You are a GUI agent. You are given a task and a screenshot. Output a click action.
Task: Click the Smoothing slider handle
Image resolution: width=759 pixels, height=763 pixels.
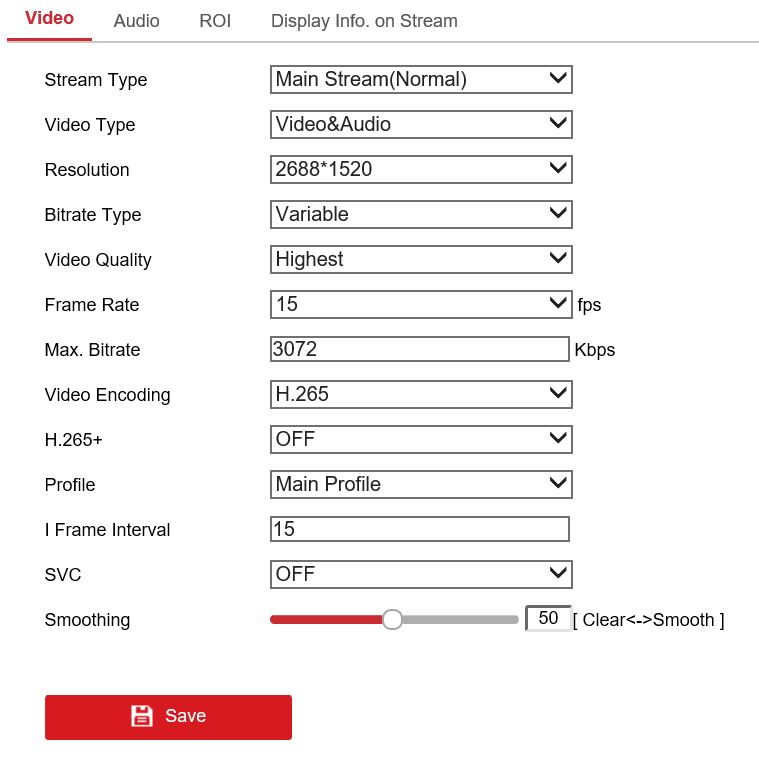point(392,620)
